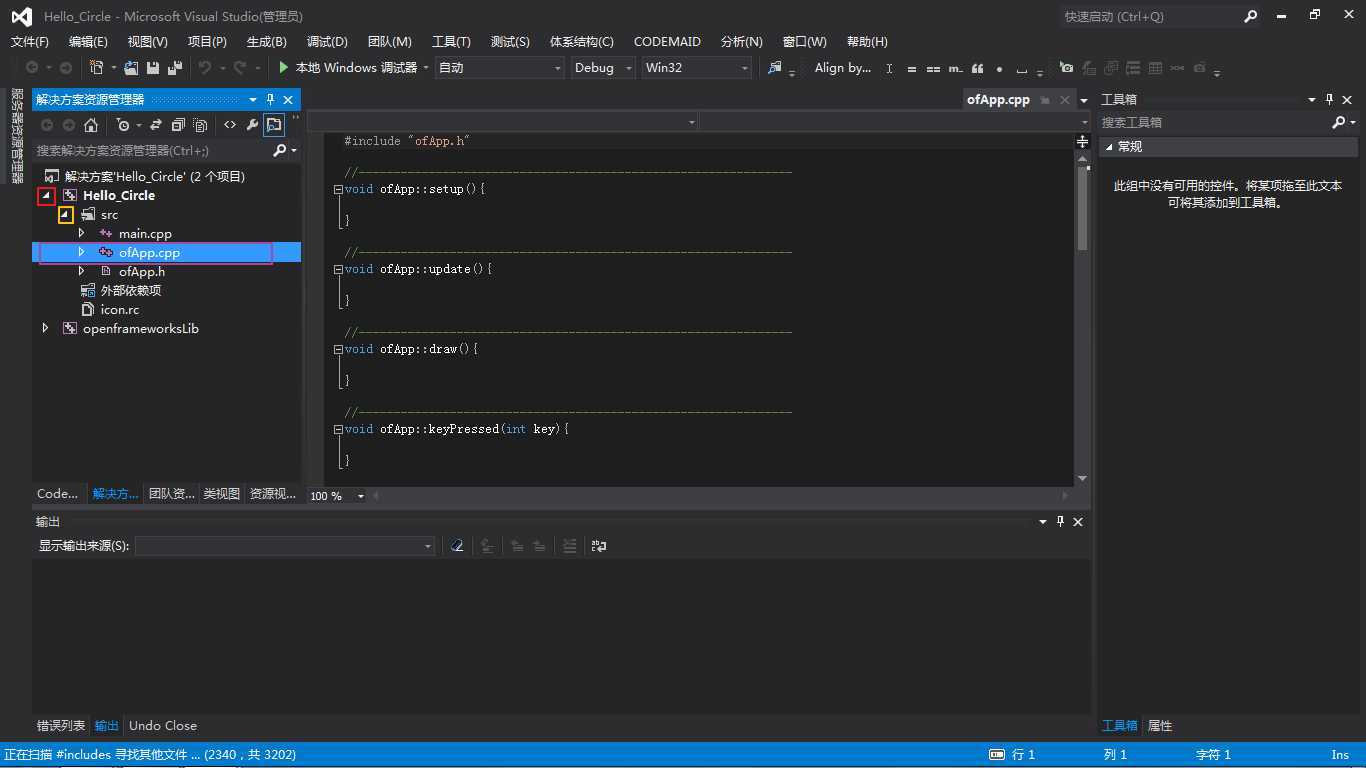Click the editor vertical scrollbar thumb
The image size is (1366, 768).
[x=1082, y=208]
